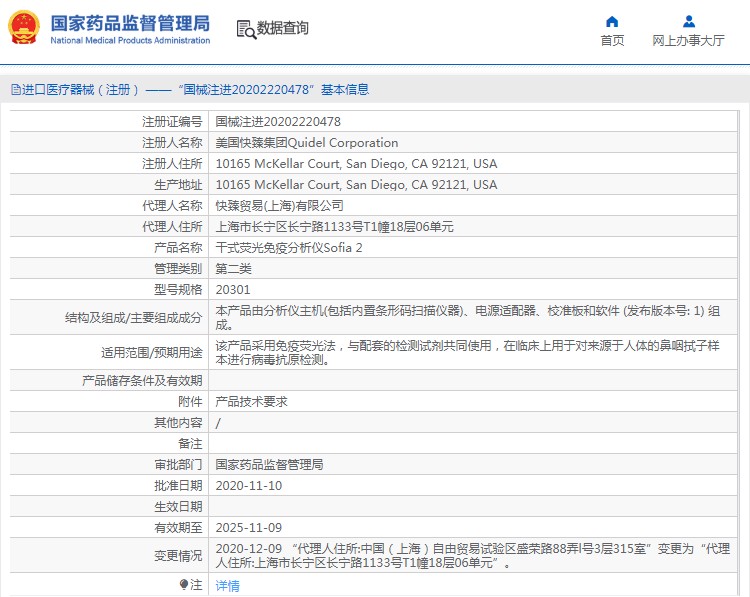The height and width of the screenshot is (597, 750).
Task: Click the address in 注册人住所 row
Action: [x=356, y=164]
